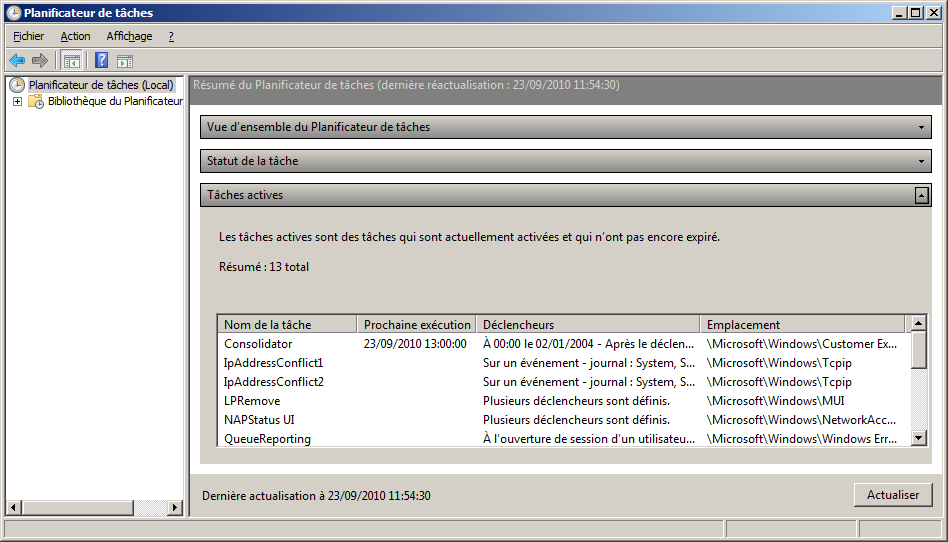Screen dimensions: 948x542
Task: Expand the Vue d'ensemble du Planificateur section
Action: click(x=922, y=127)
